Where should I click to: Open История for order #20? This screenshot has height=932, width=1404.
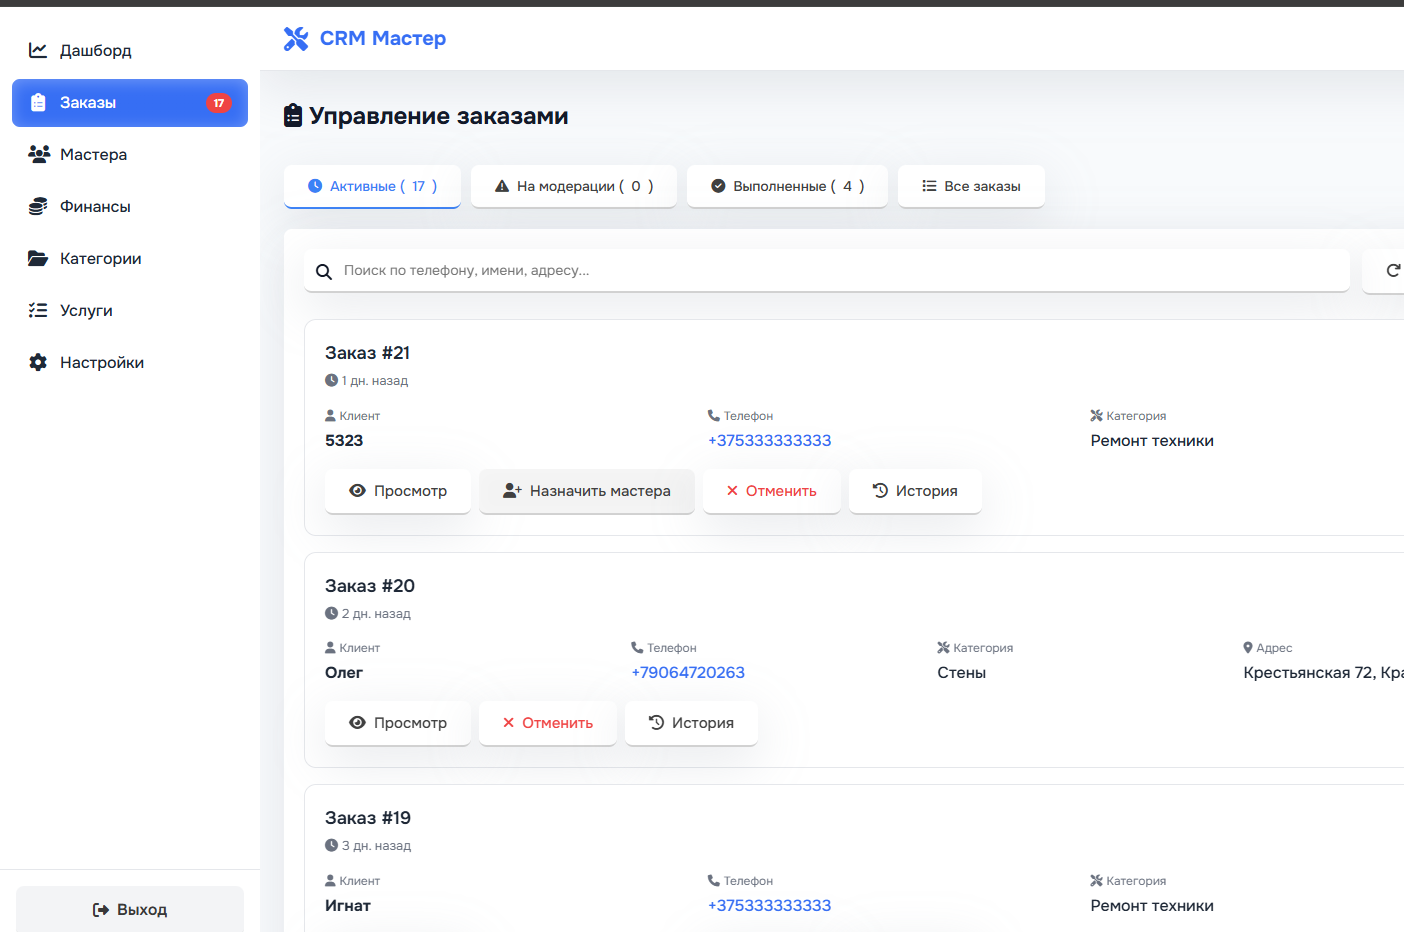[x=691, y=723]
